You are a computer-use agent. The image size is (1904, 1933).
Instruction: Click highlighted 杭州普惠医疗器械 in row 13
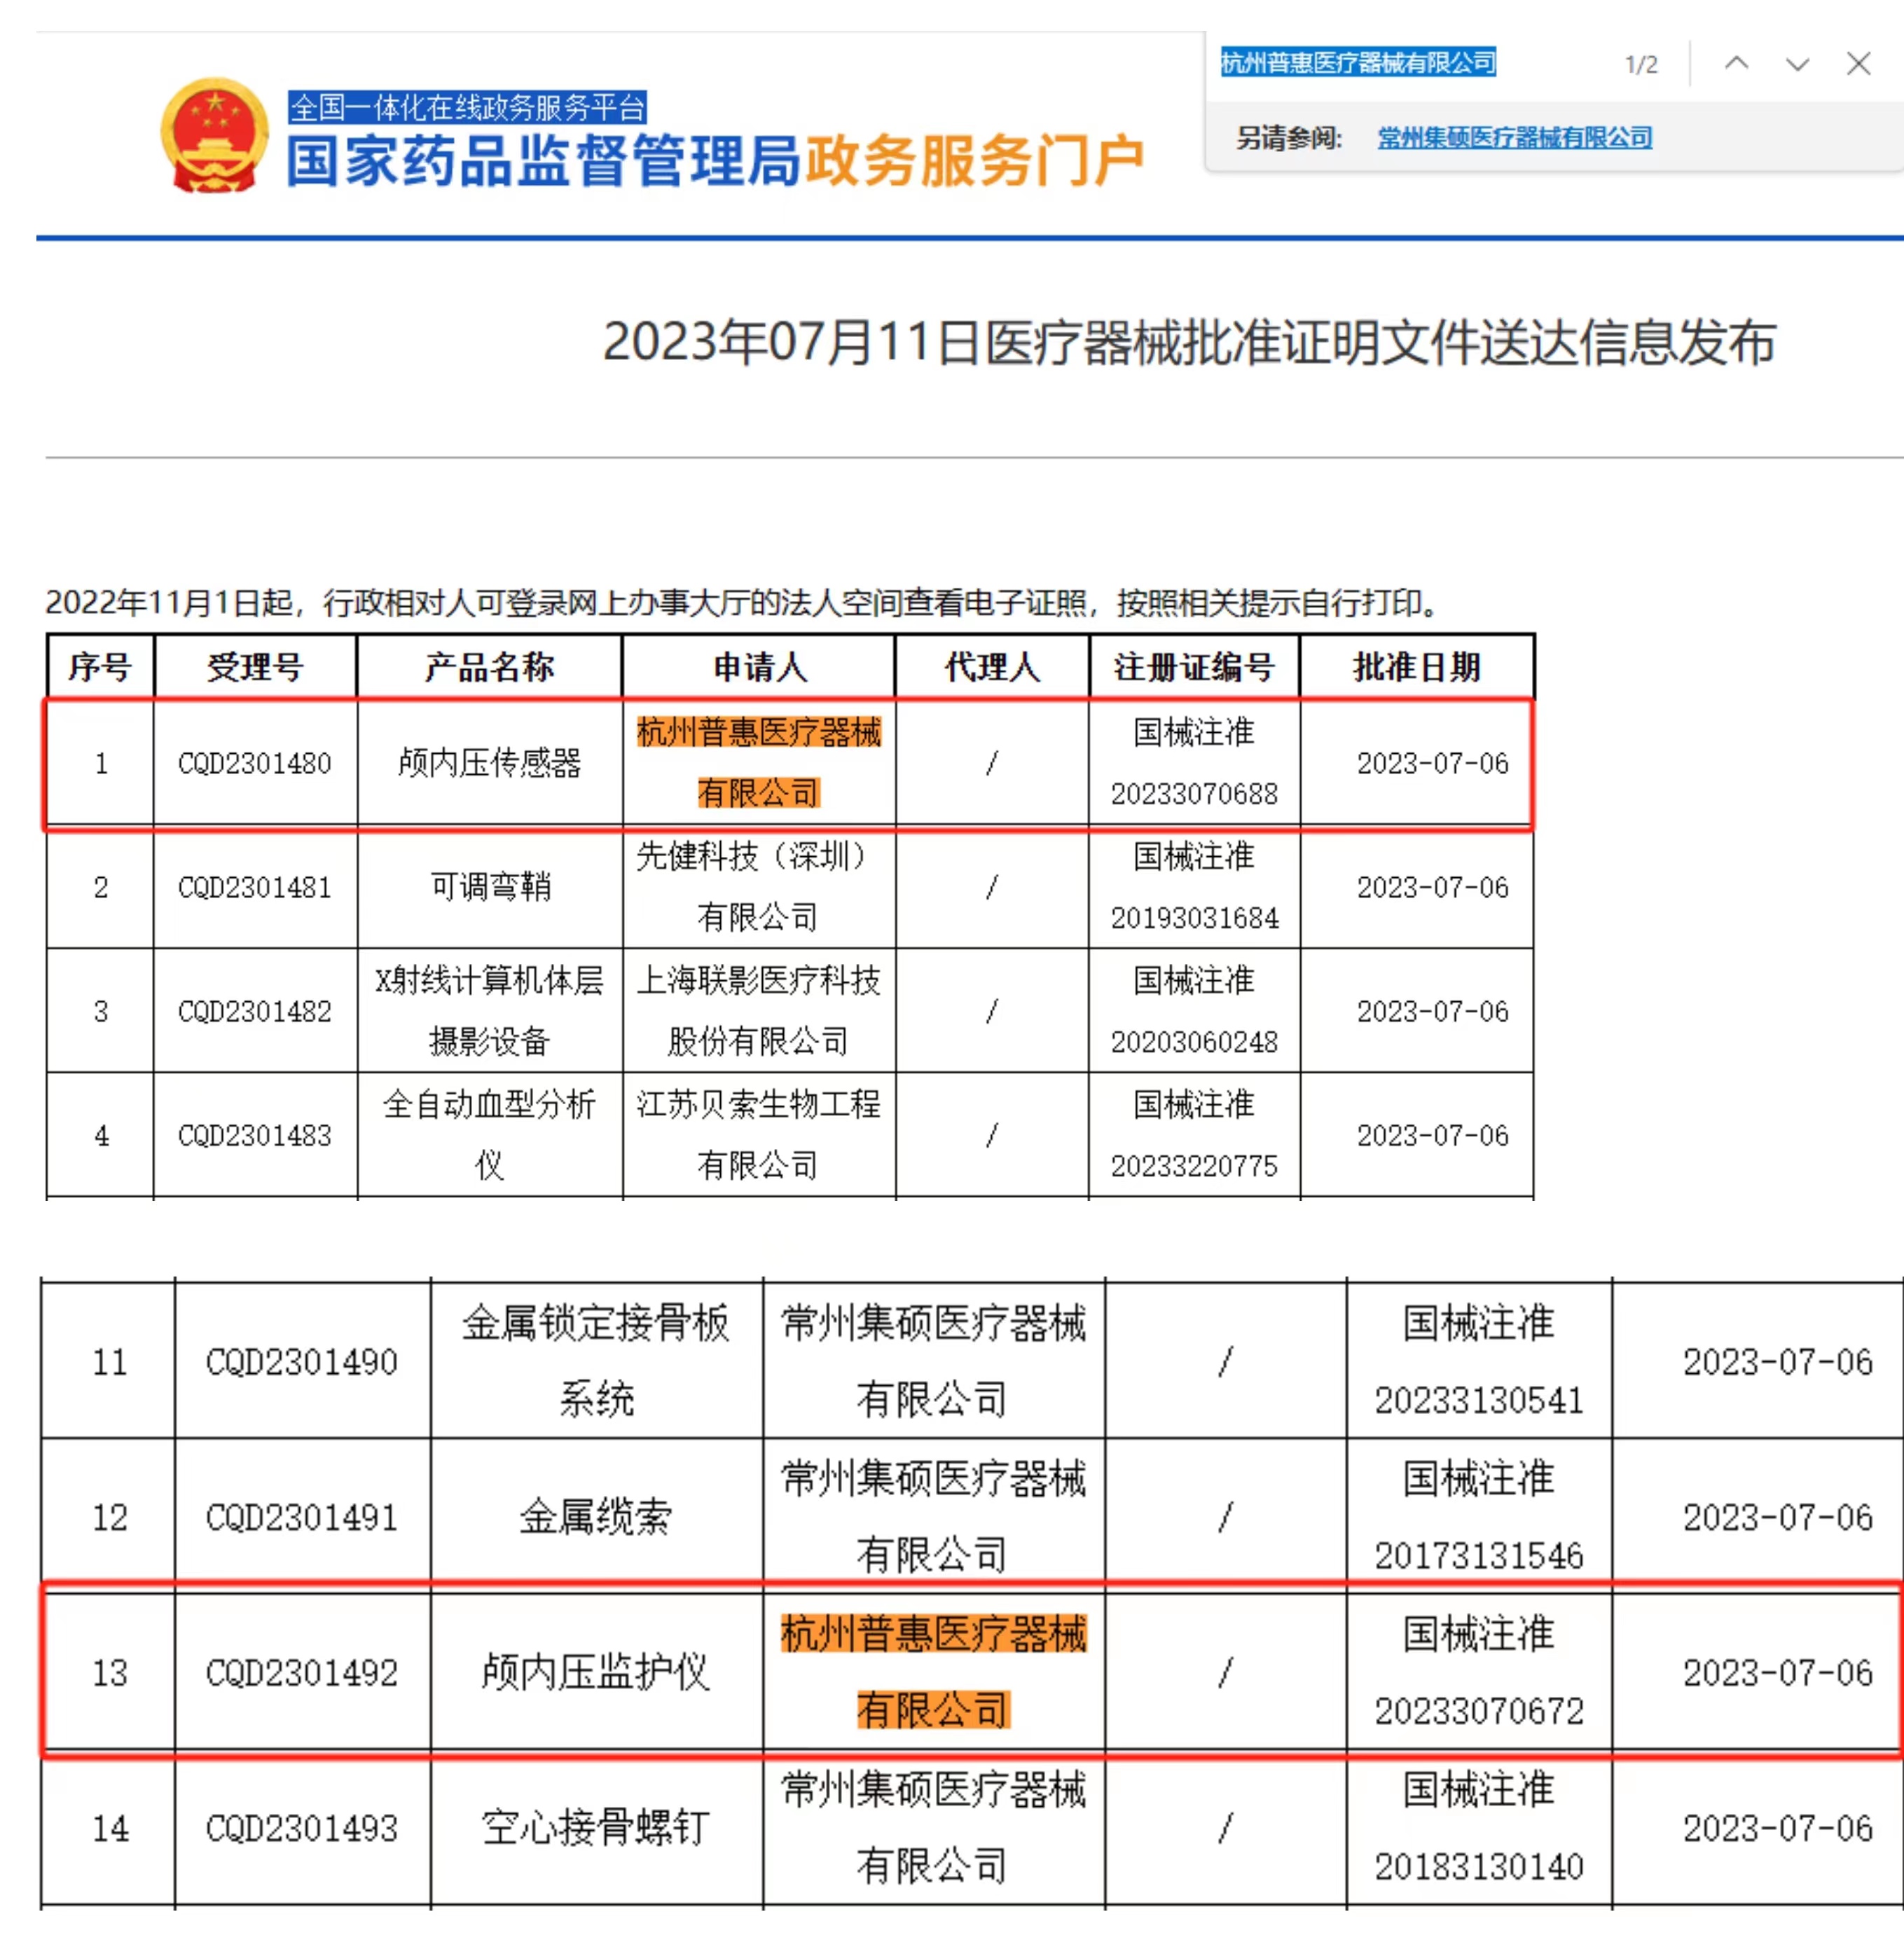point(933,1633)
